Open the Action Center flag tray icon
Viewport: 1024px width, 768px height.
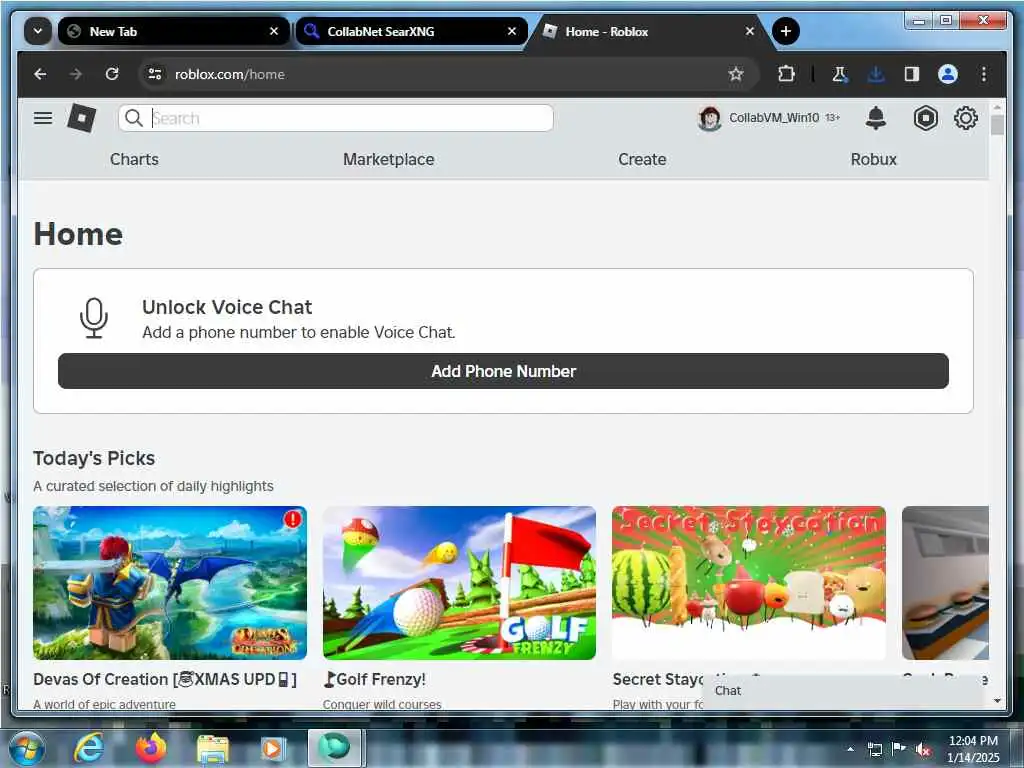[x=899, y=749]
